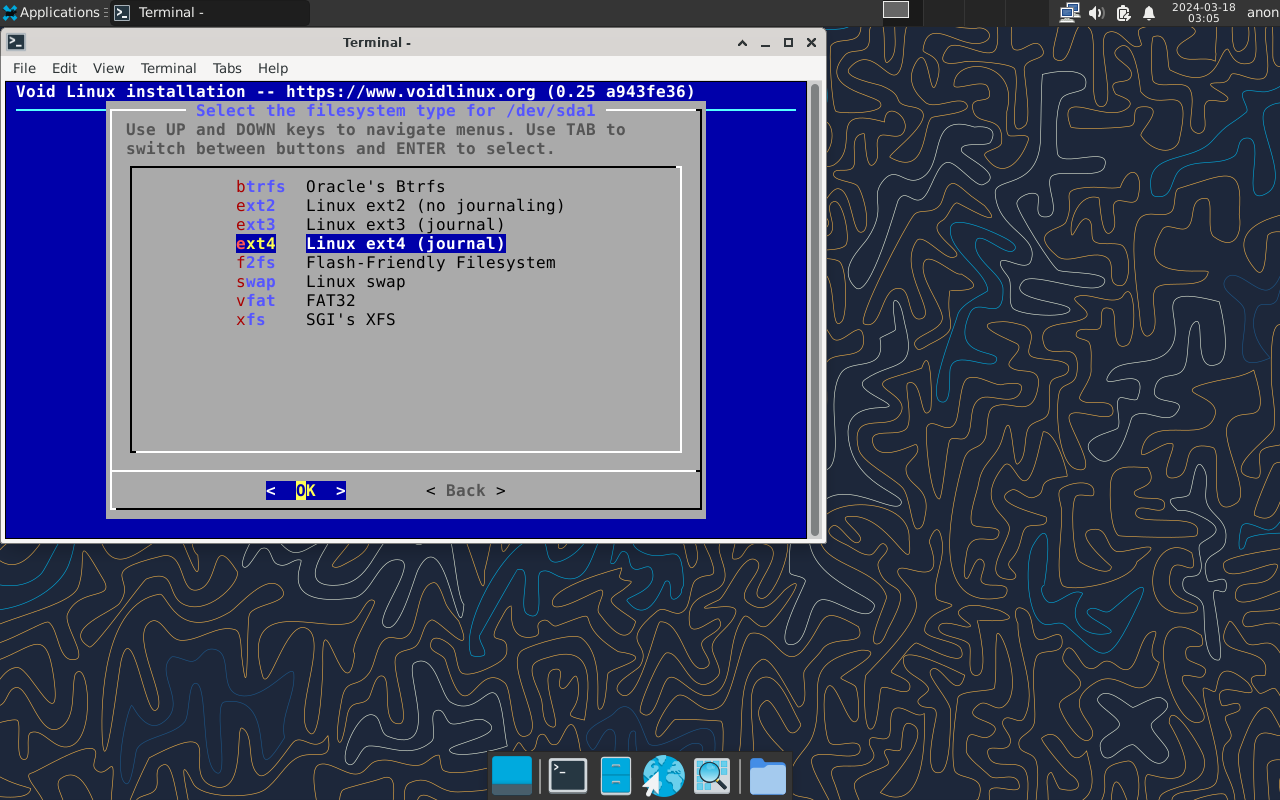Screen dimensions: 1280x800
Task: Open the notifications bell icon
Action: click(x=1149, y=13)
